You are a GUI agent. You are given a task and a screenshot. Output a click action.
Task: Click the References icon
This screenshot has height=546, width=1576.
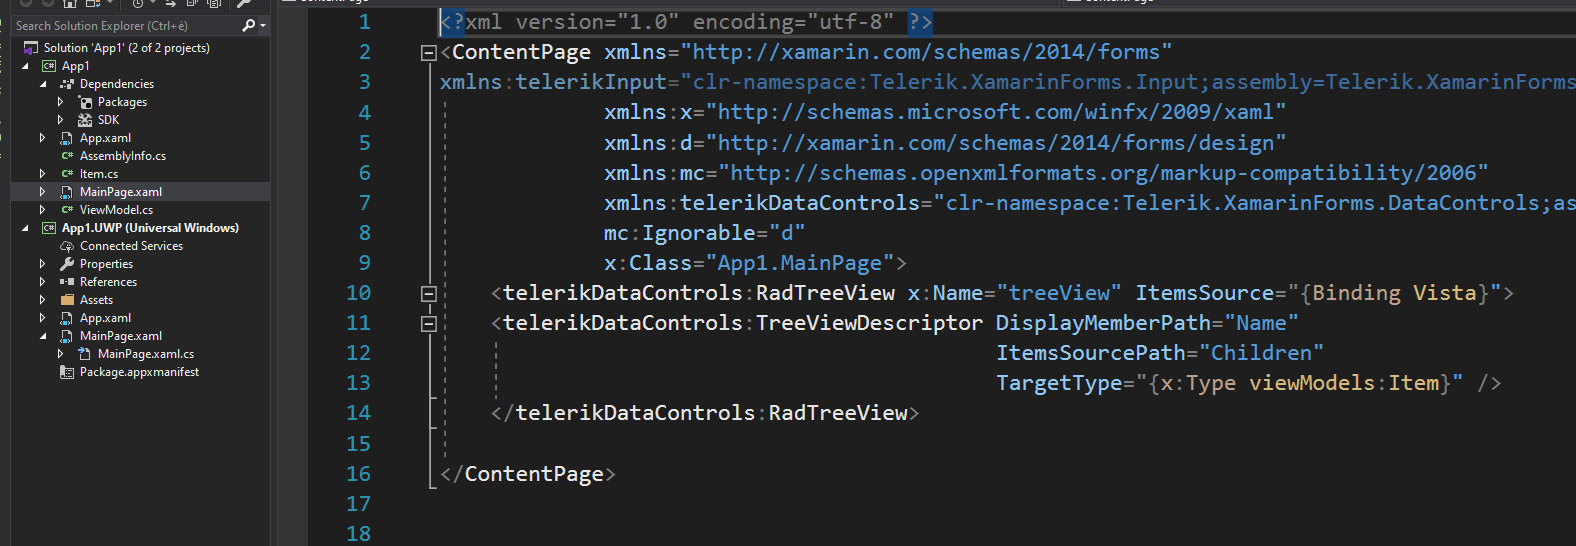(x=67, y=282)
